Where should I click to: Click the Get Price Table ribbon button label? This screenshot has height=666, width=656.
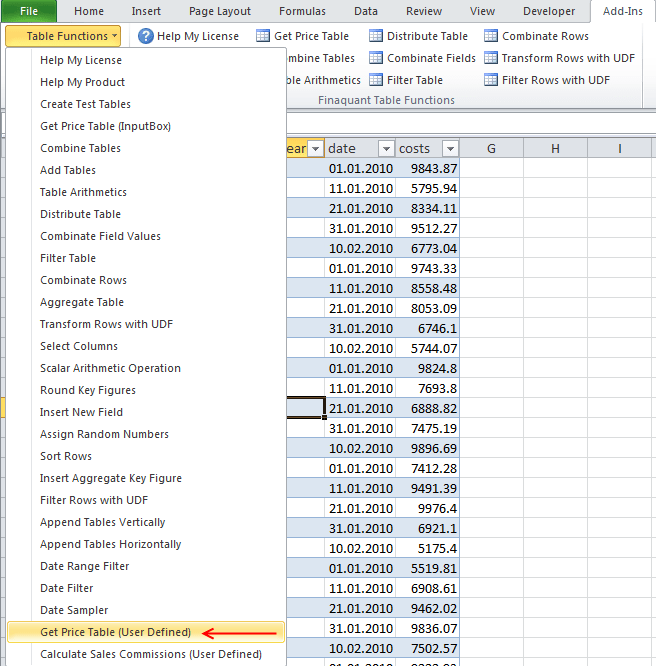(x=311, y=36)
